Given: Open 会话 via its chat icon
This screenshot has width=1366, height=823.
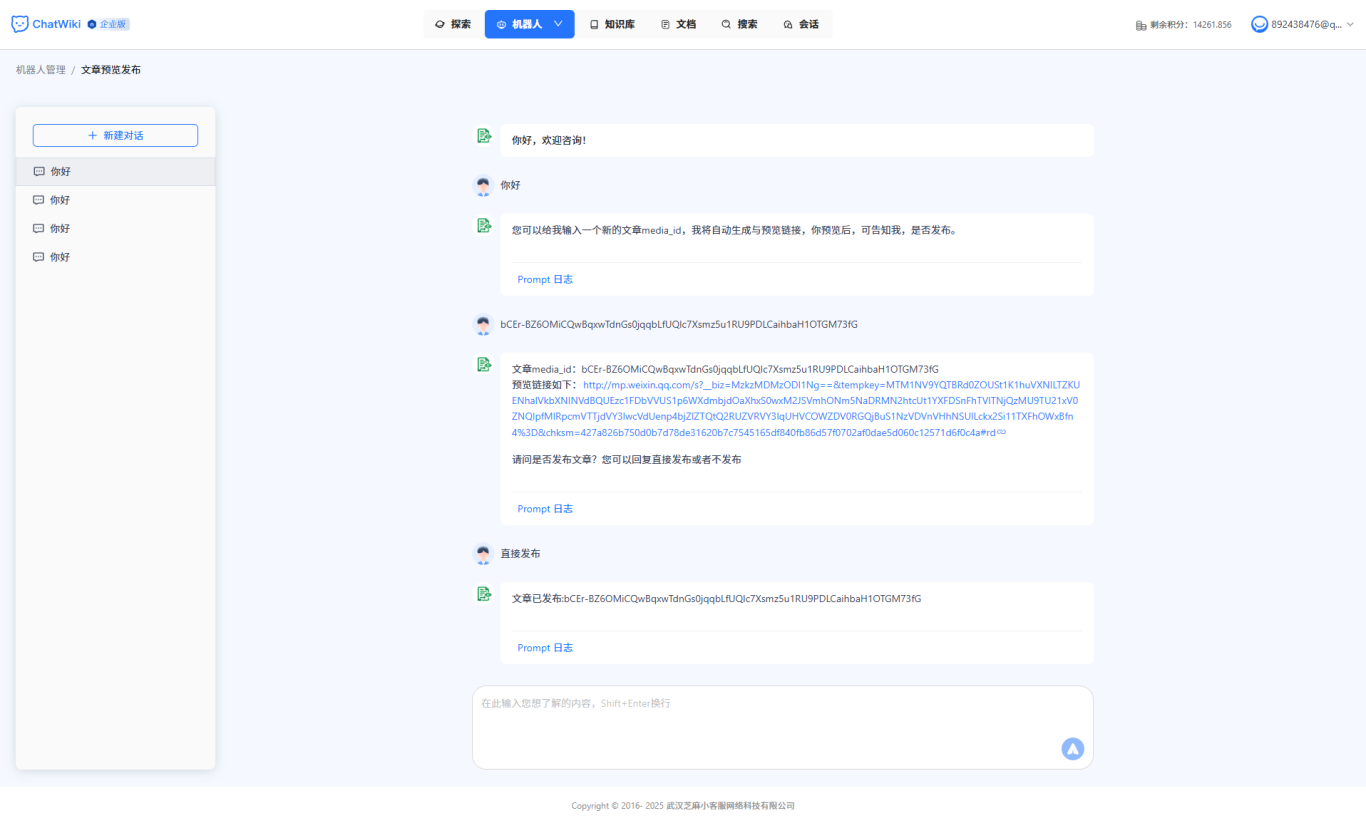Looking at the screenshot, I should (788, 23).
